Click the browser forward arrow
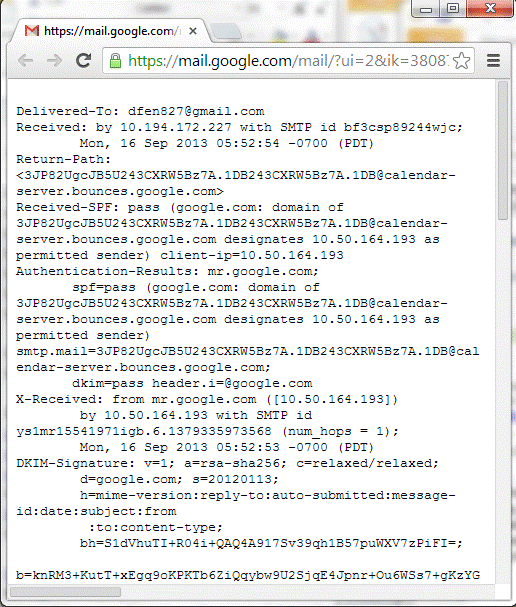The height and width of the screenshot is (607, 516). click(54, 61)
